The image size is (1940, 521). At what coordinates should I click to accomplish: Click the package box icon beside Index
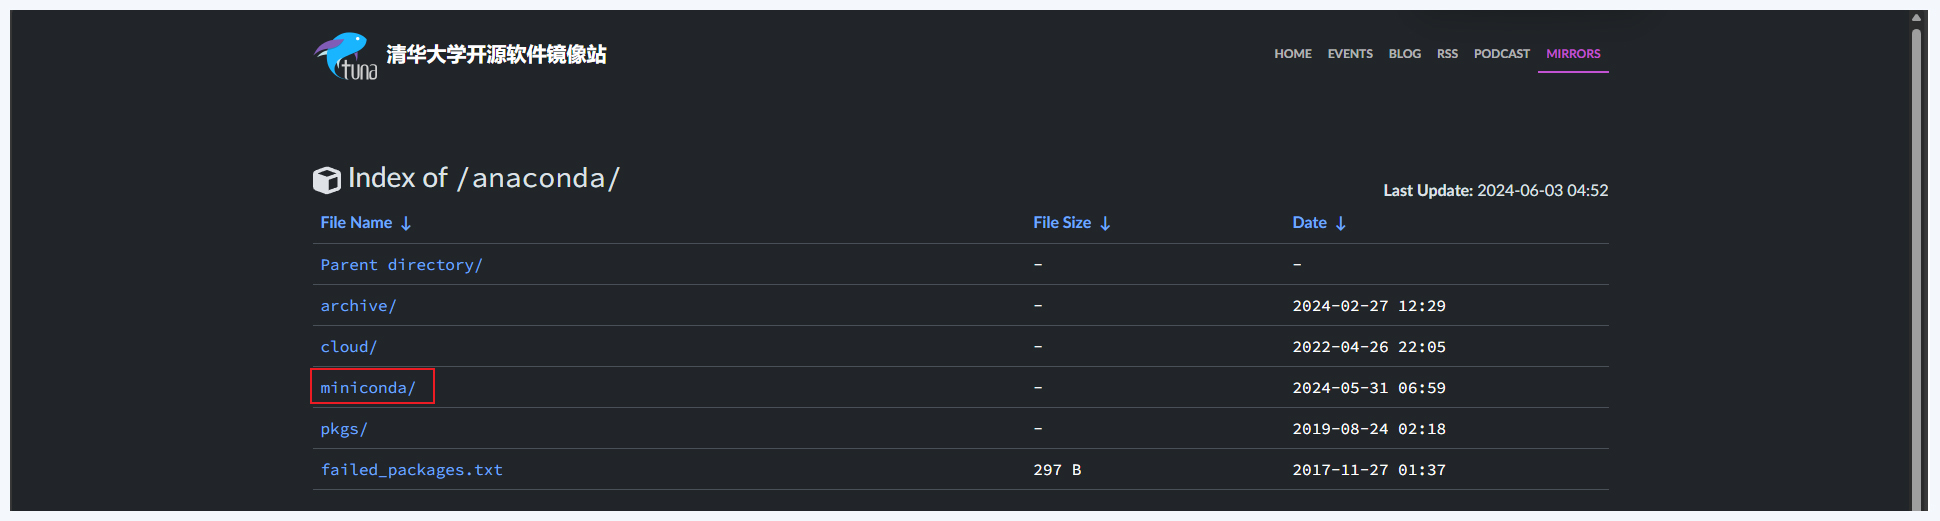pyautogui.click(x=326, y=180)
